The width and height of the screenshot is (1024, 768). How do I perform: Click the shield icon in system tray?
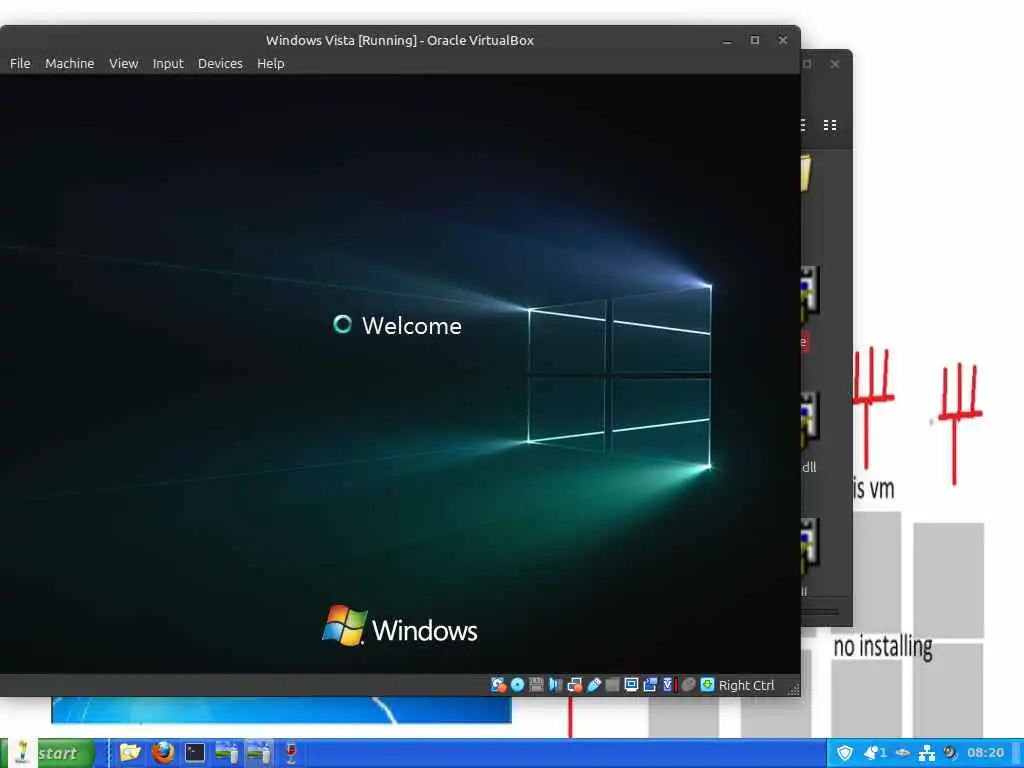click(845, 753)
